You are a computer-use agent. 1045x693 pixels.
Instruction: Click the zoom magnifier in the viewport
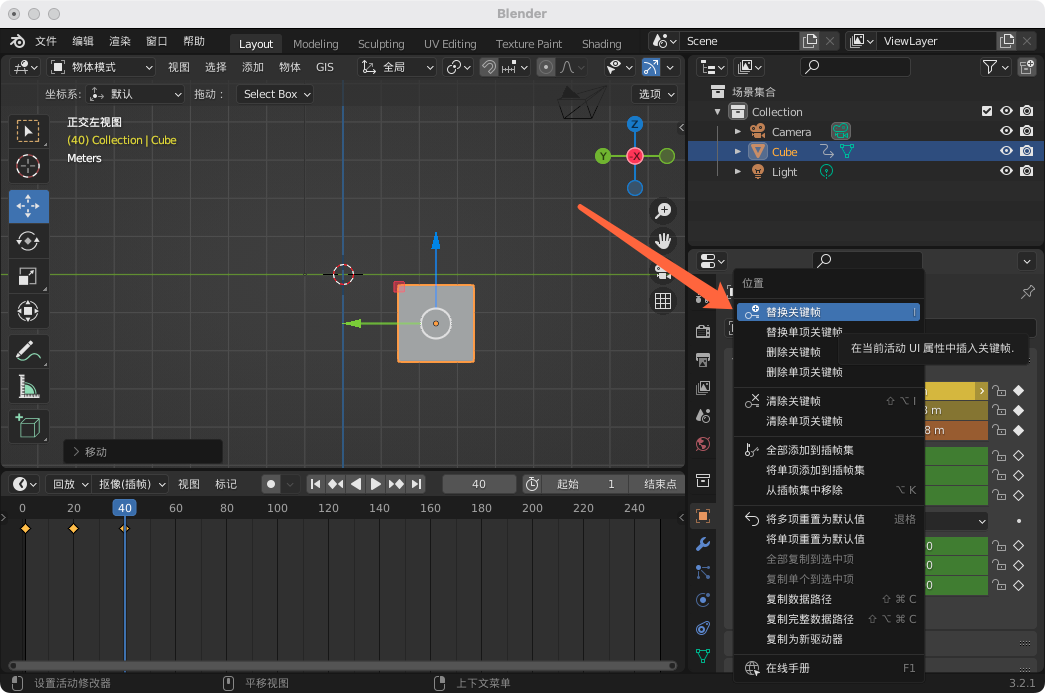coord(662,211)
